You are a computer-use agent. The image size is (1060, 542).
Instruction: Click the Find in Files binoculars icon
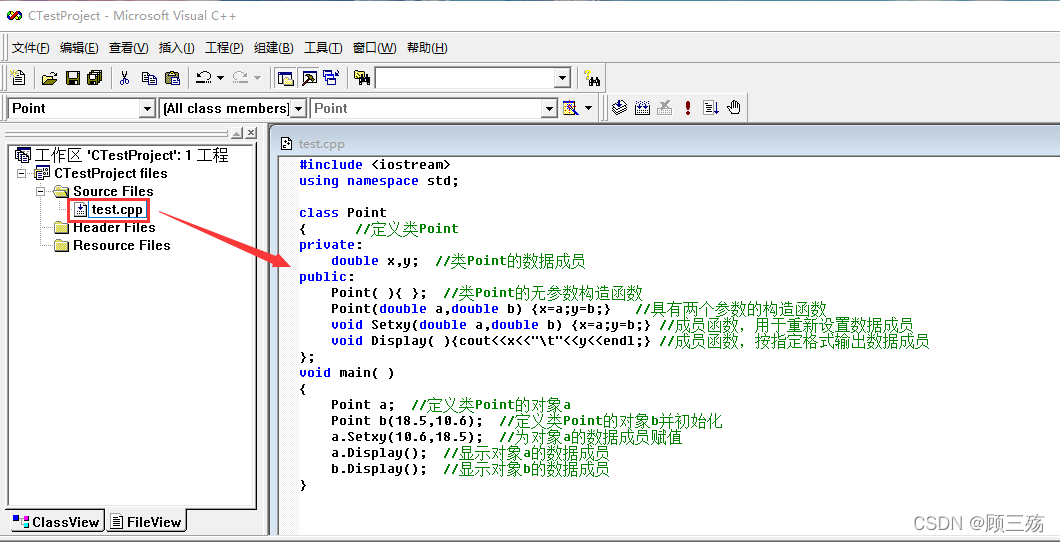(x=362, y=78)
